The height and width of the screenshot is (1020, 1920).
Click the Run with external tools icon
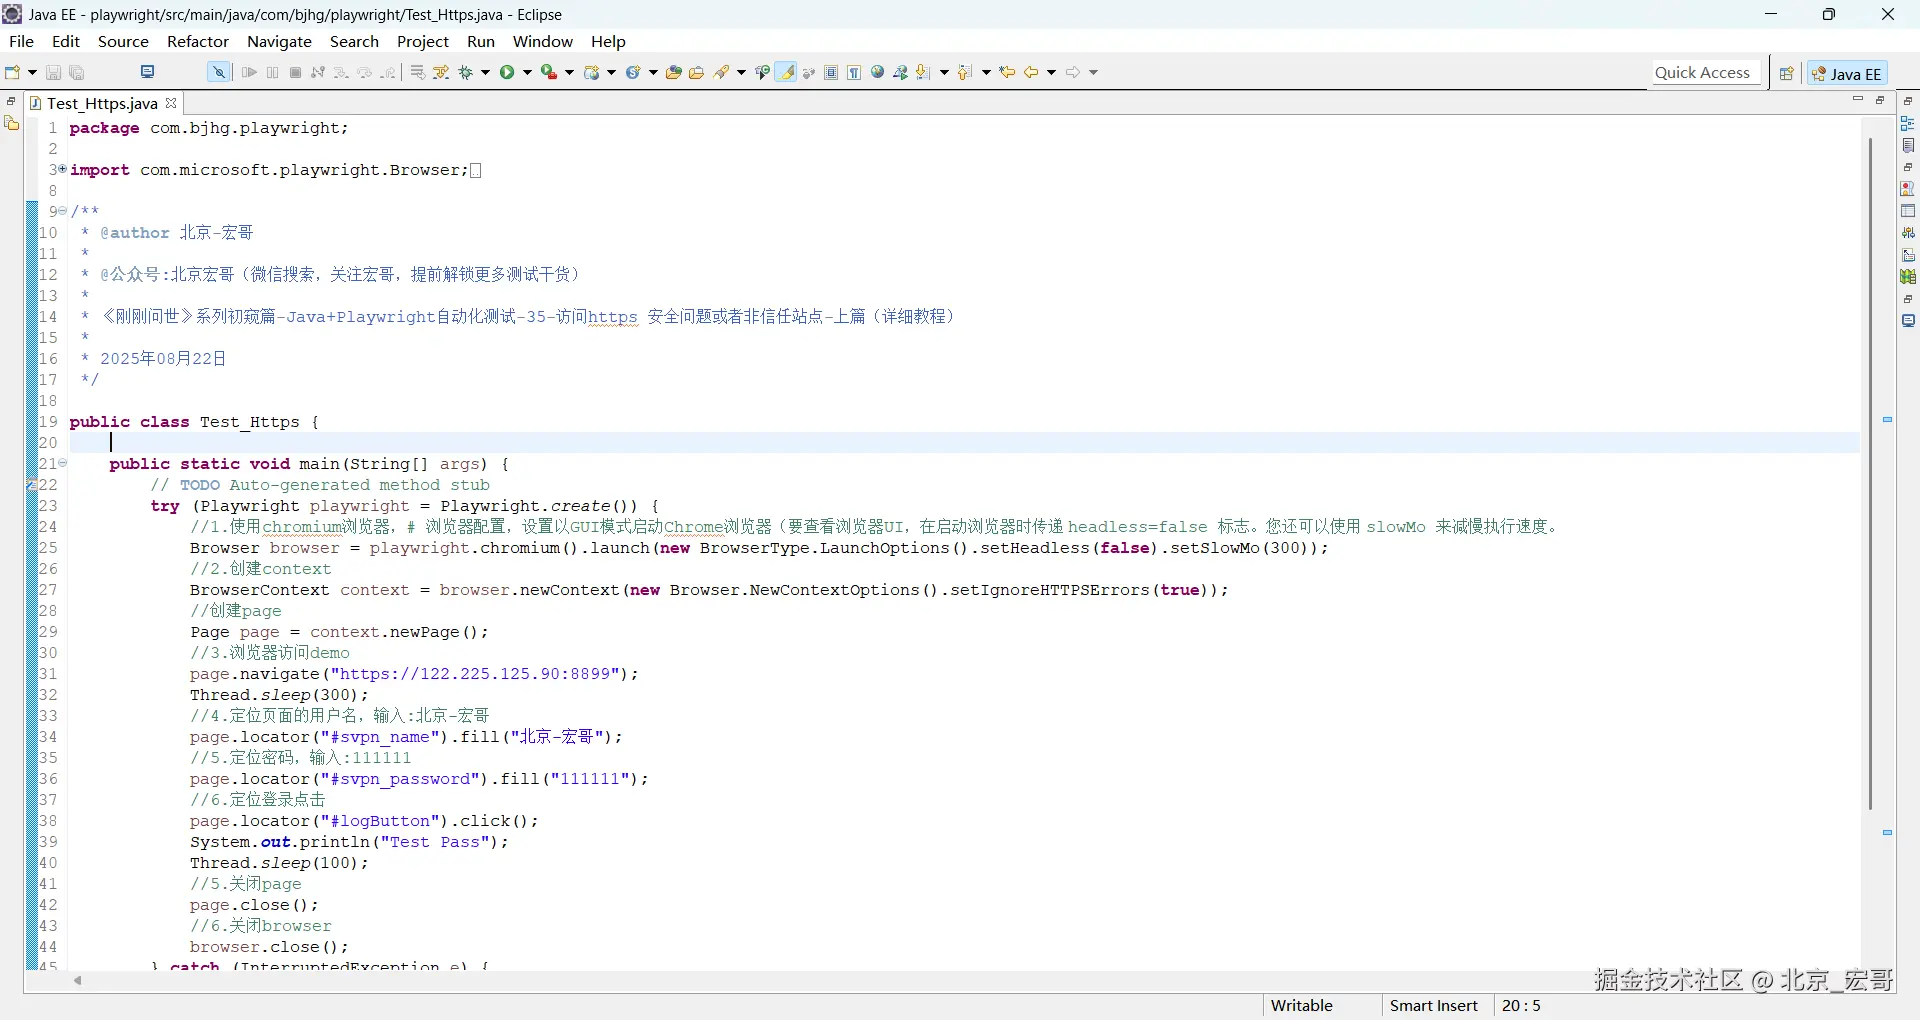[x=549, y=72]
